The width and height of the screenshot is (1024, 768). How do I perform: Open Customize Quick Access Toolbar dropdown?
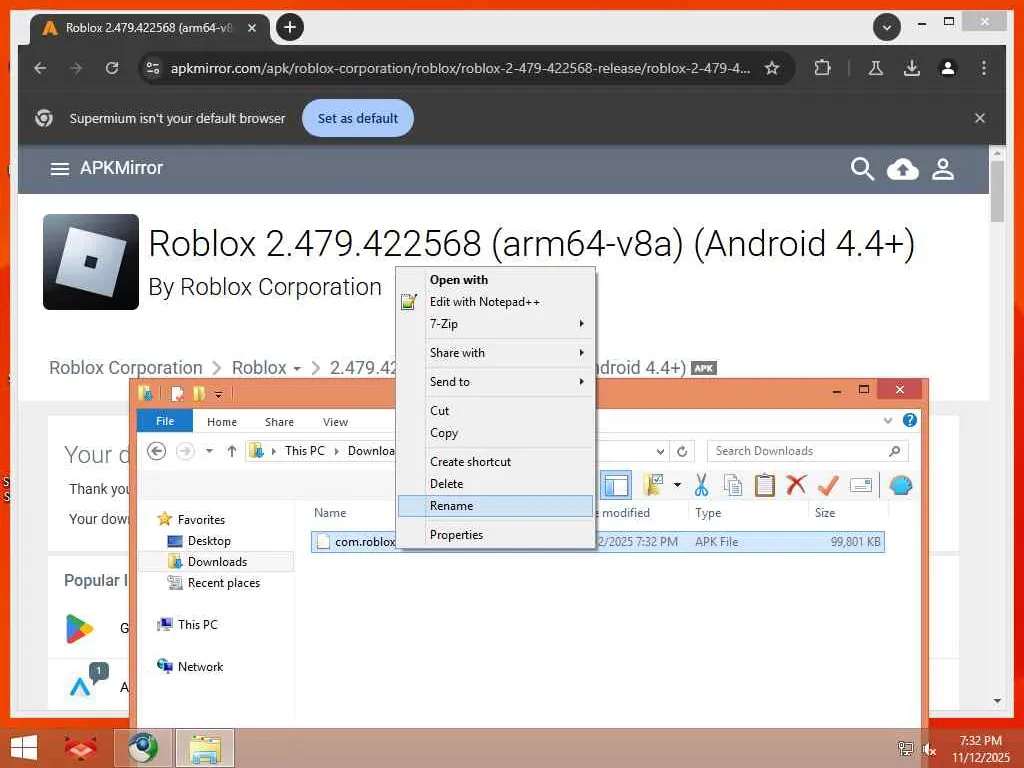coord(218,394)
